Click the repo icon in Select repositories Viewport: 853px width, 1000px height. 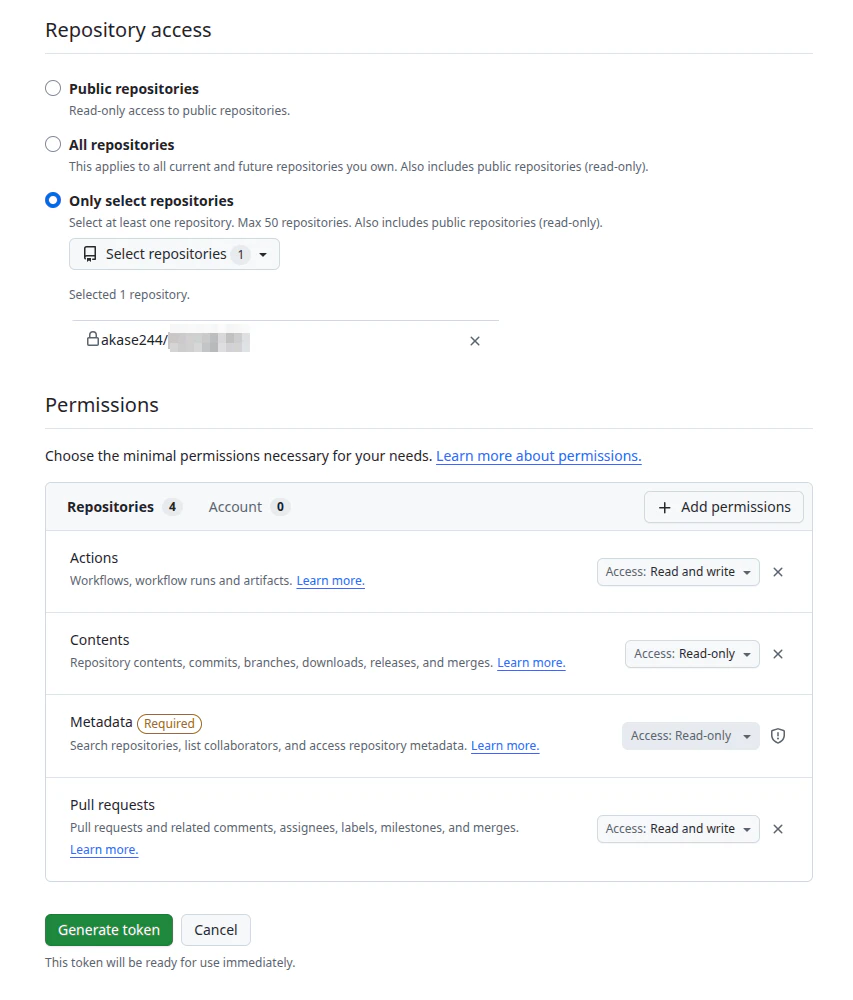point(90,254)
